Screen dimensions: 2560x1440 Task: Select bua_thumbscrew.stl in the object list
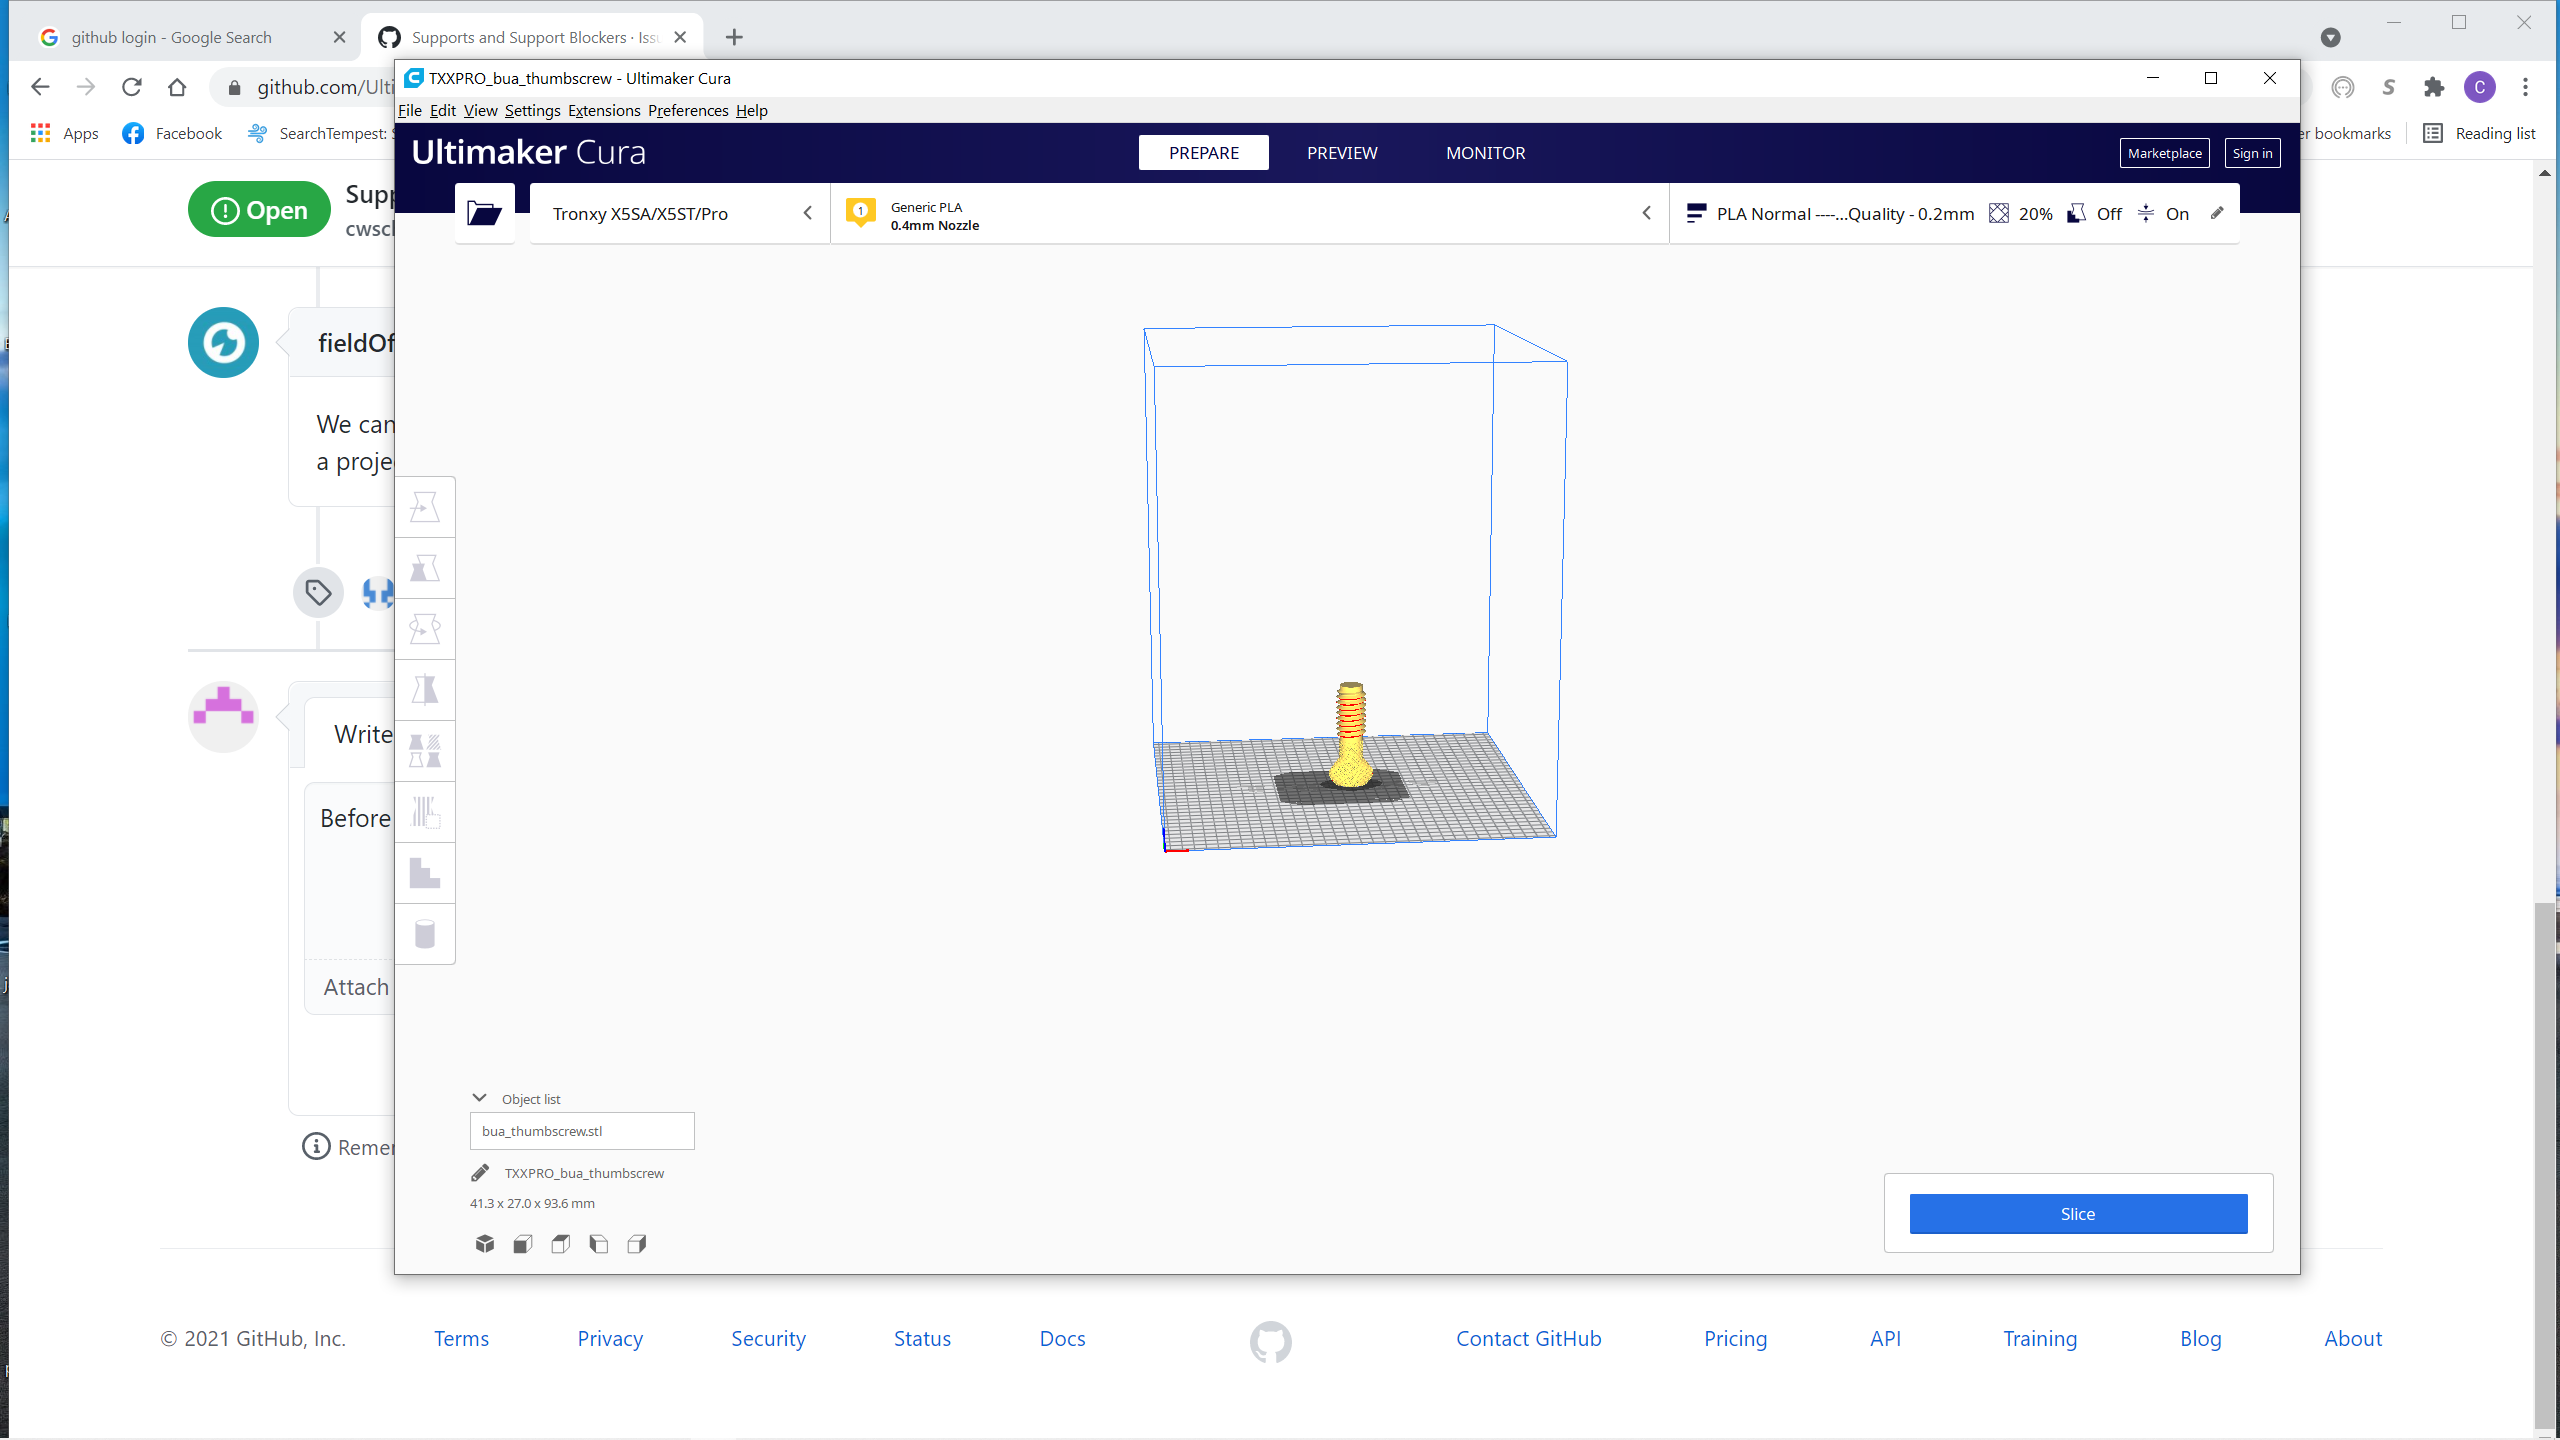(582, 1130)
